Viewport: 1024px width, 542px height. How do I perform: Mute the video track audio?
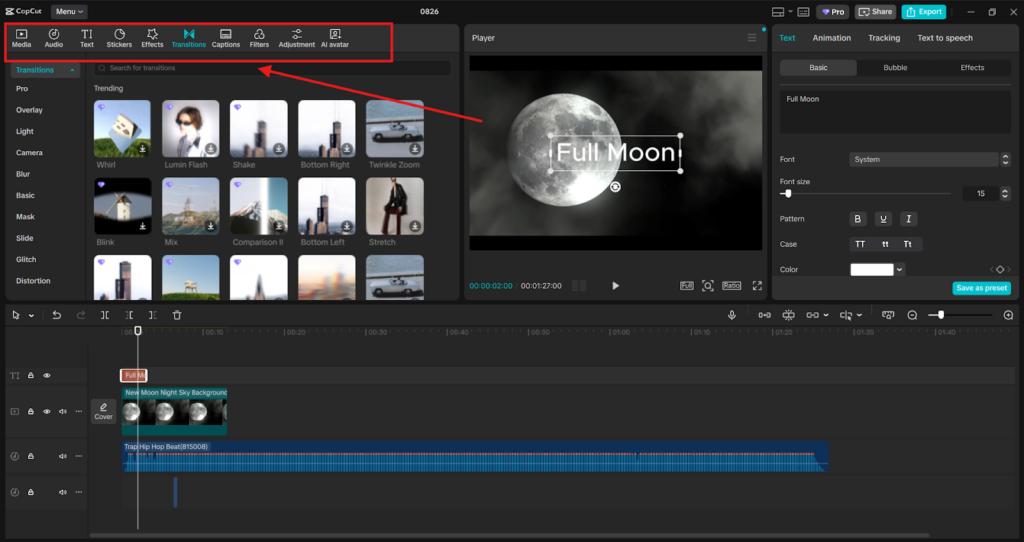point(62,411)
